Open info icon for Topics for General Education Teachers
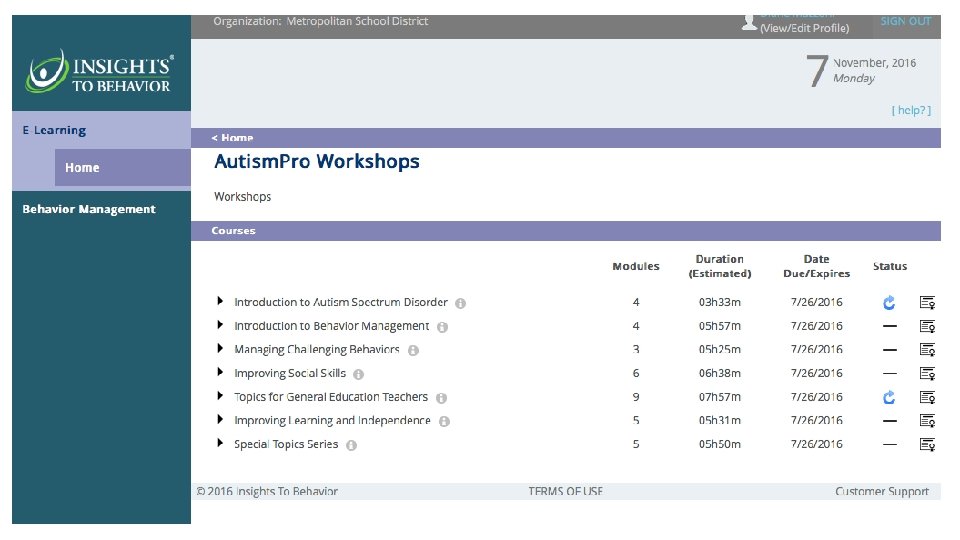The width and height of the screenshot is (960, 540). (x=441, y=398)
